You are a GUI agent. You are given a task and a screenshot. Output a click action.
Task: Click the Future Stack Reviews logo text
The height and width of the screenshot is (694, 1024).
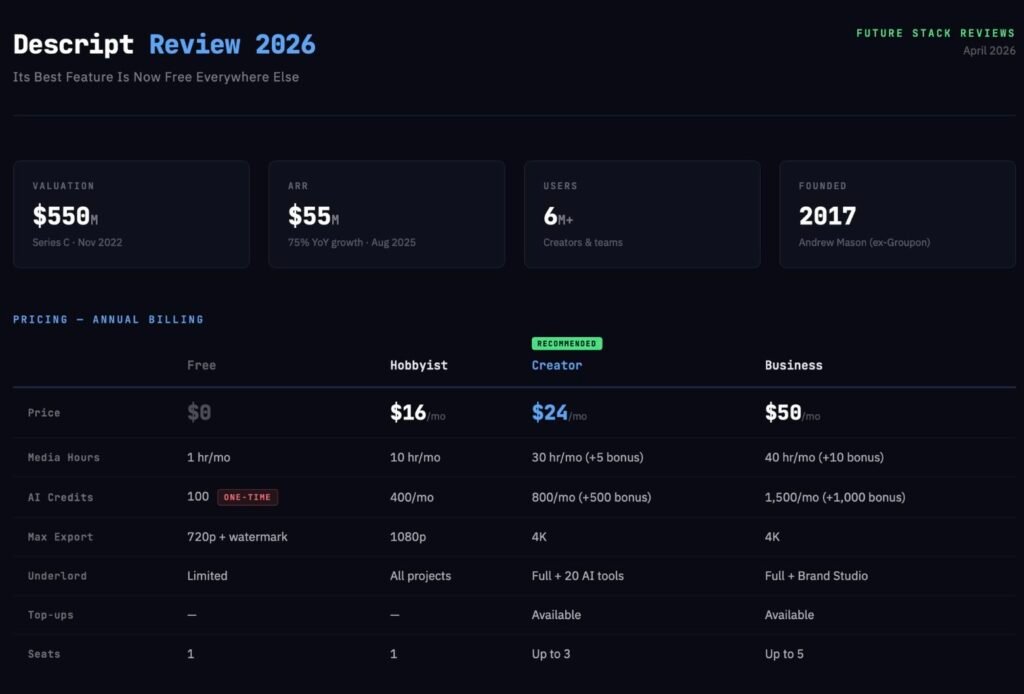pos(935,32)
